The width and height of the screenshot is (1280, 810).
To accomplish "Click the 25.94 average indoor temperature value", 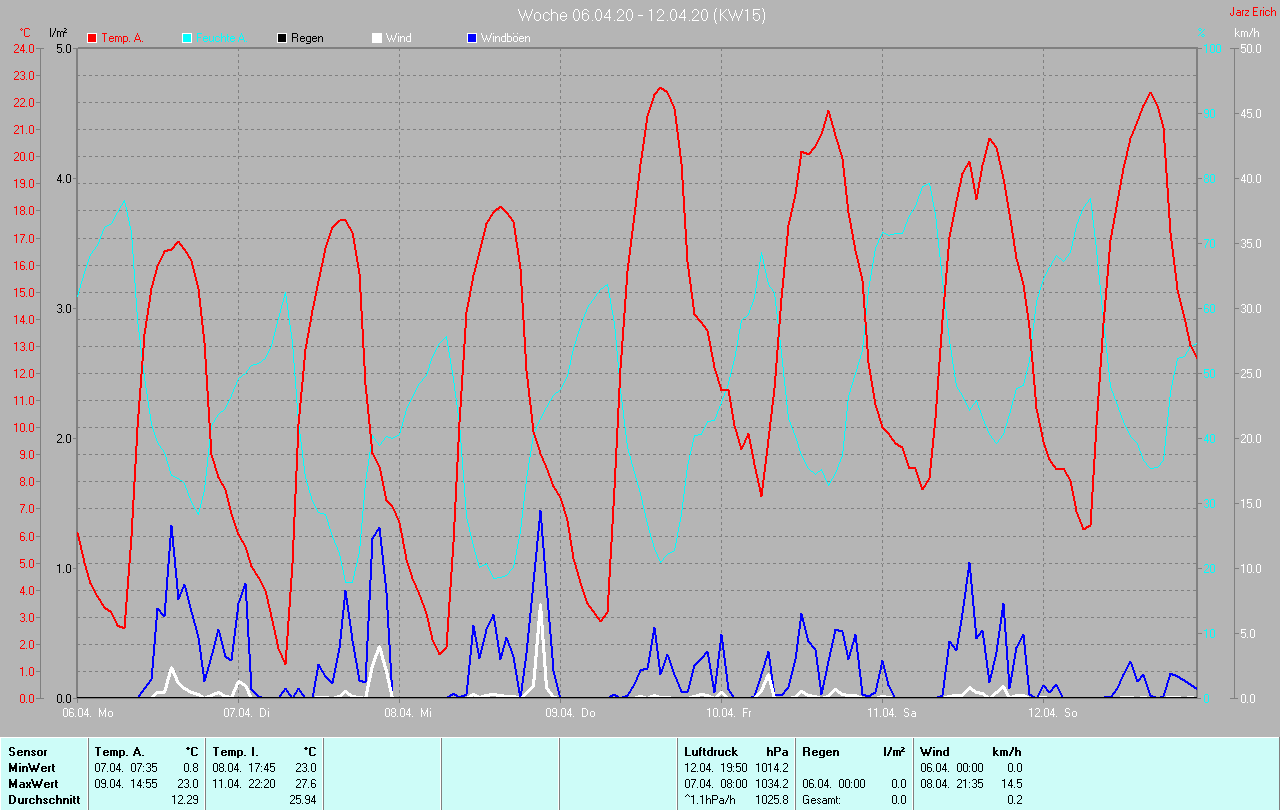I will (x=303, y=800).
